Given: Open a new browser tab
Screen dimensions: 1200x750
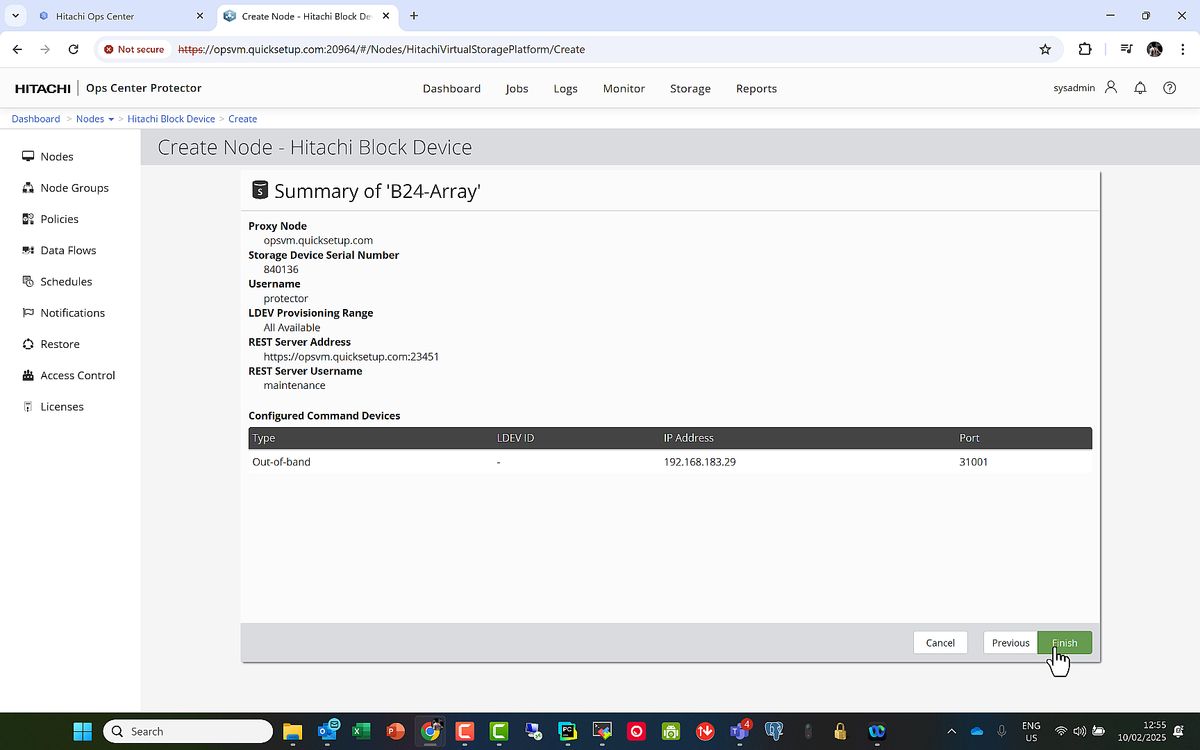Looking at the screenshot, I should [414, 16].
